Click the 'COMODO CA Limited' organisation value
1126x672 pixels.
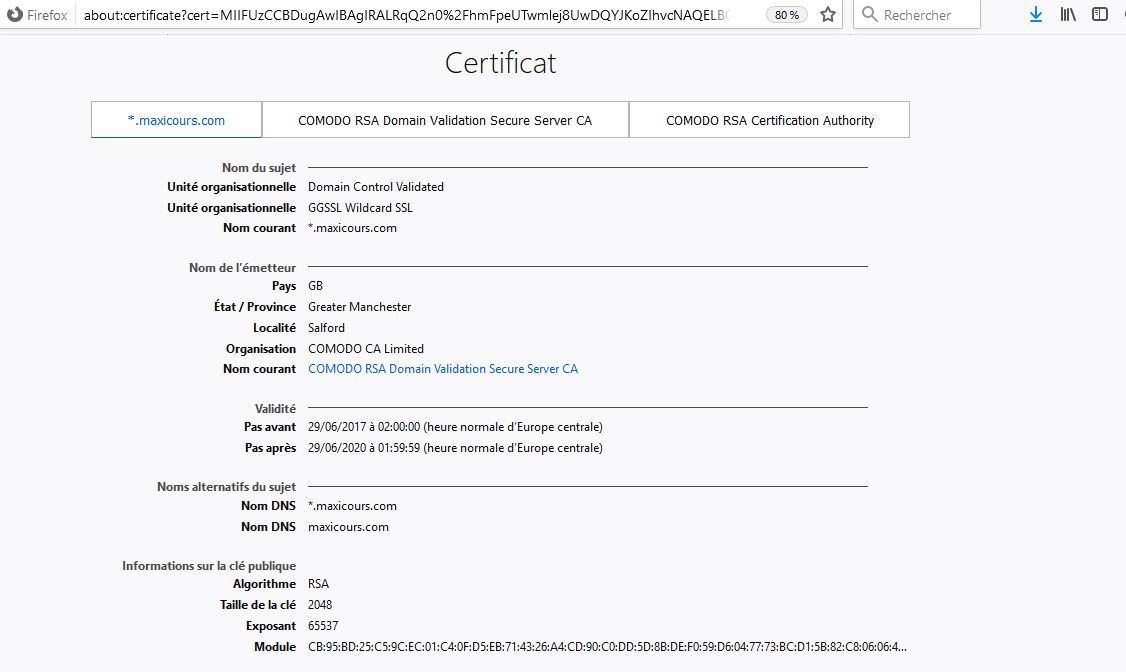pyautogui.click(x=366, y=348)
